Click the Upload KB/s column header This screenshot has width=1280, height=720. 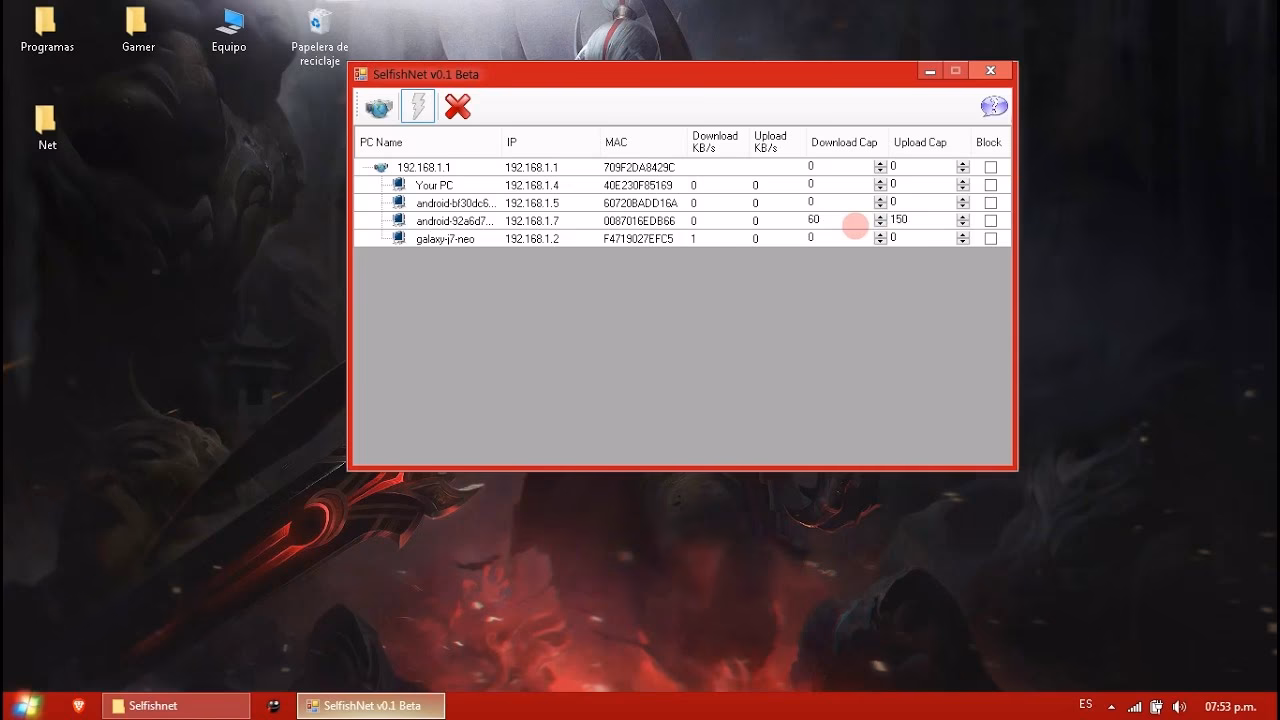(777, 142)
